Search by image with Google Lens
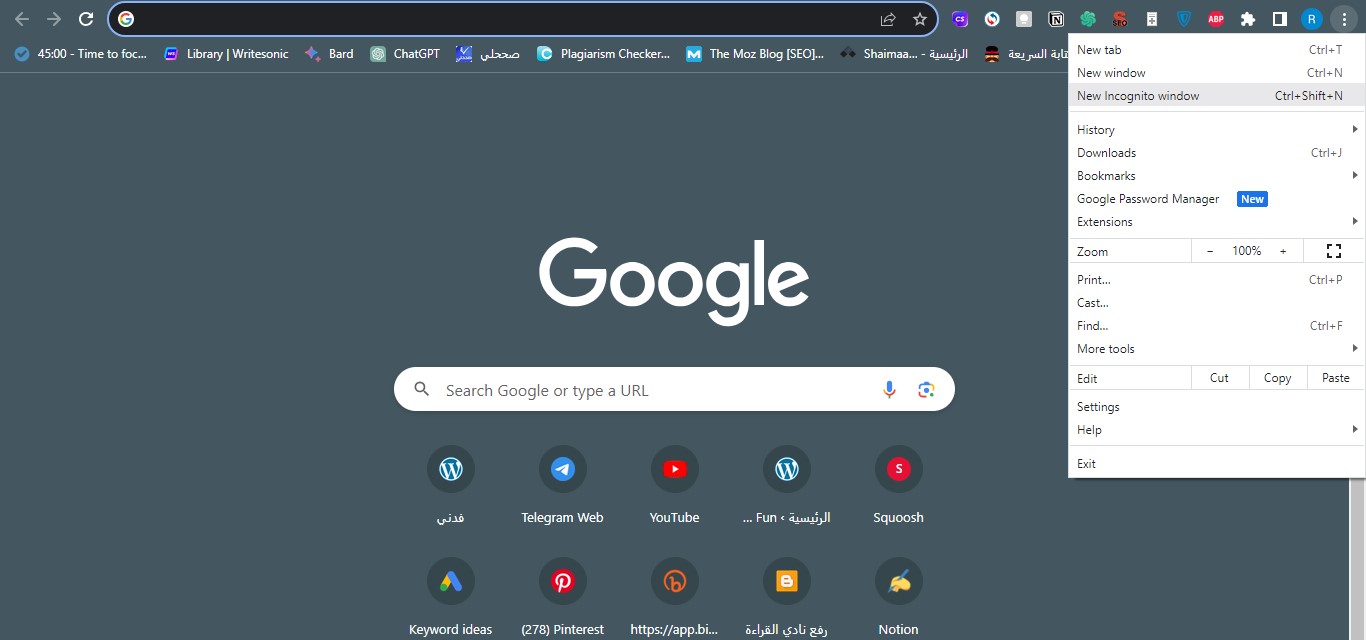Viewport: 1366px width, 640px height. [926, 390]
